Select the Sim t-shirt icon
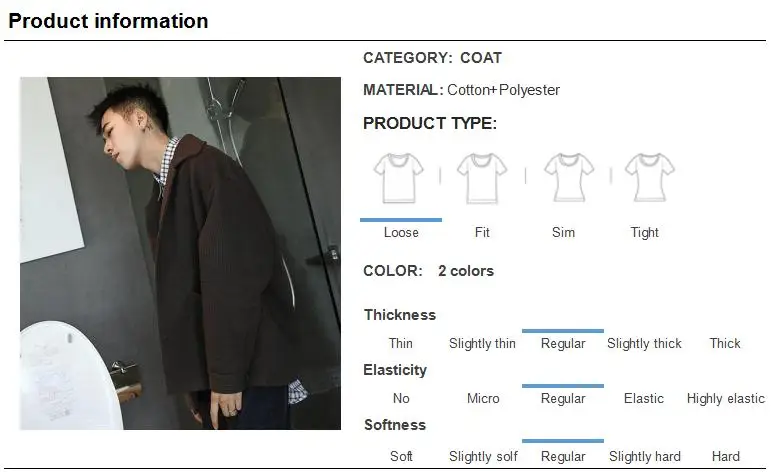Screen dimensions: 775x472 [569, 178]
